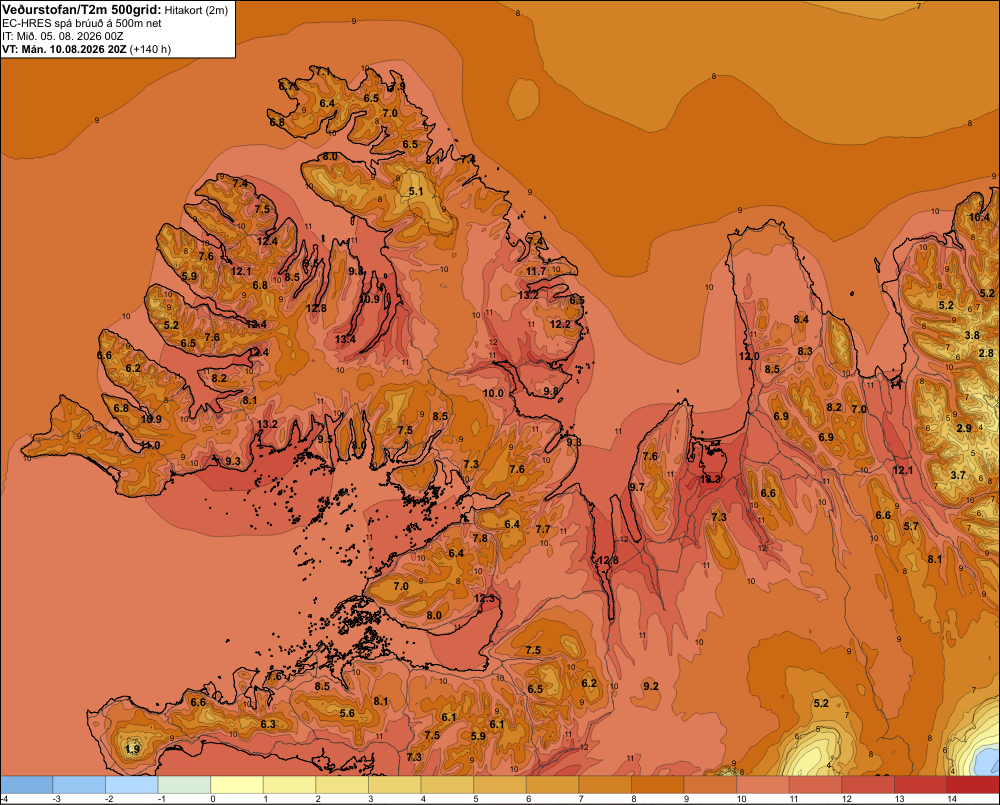
Task: Click the Veðurstofan/T2m 500grid title text
Action: click(x=82, y=9)
